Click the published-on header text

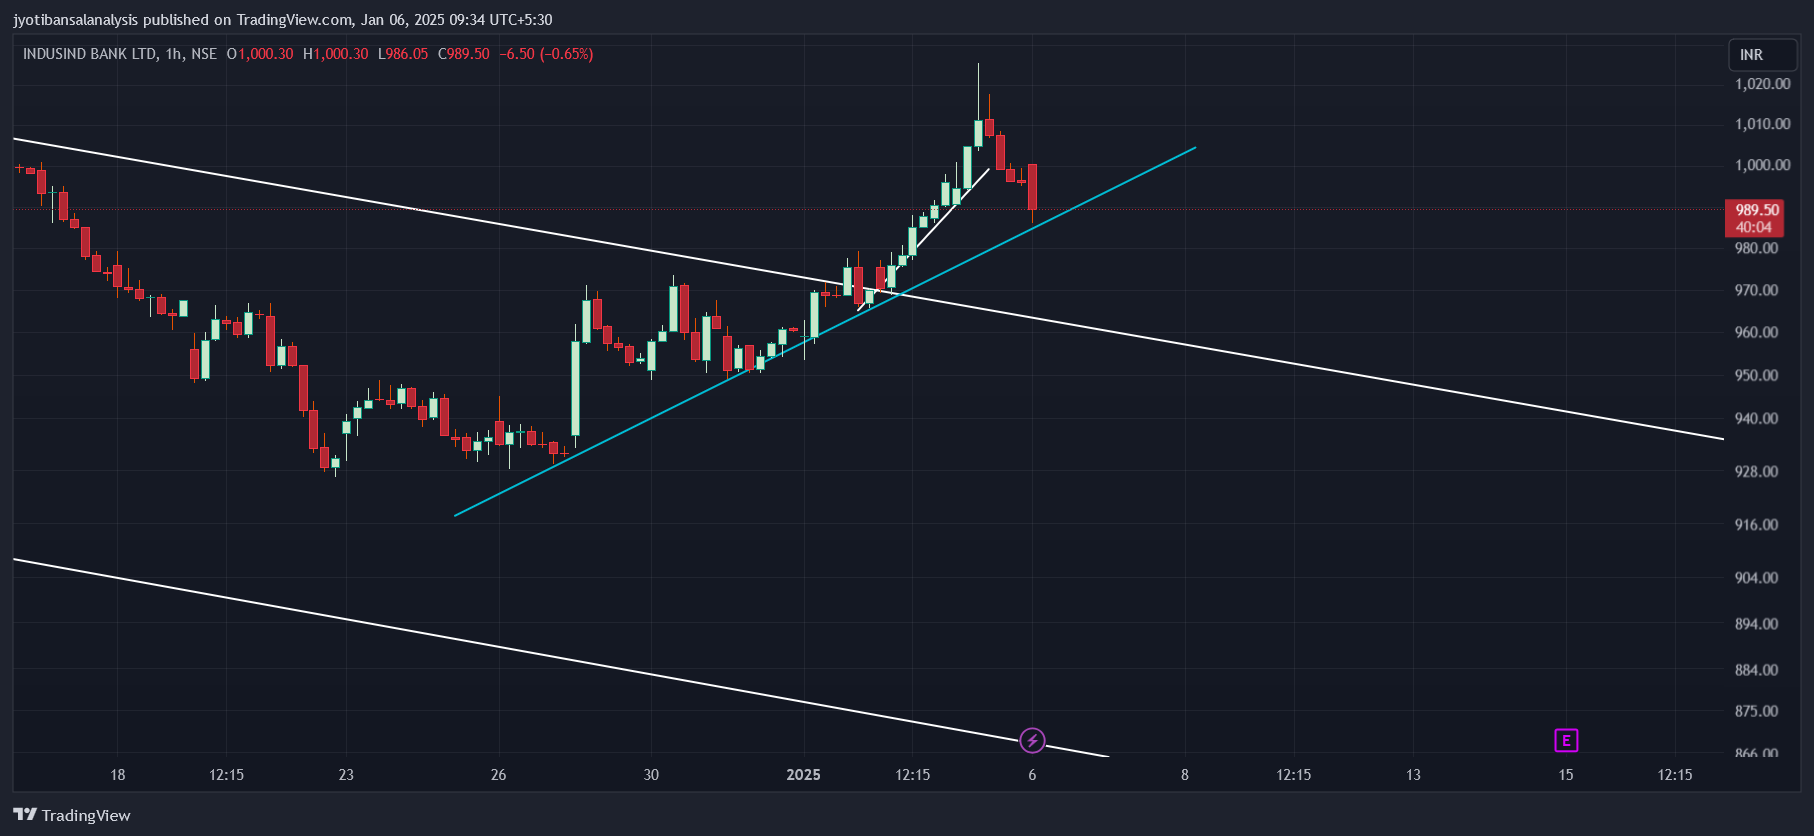click(283, 20)
